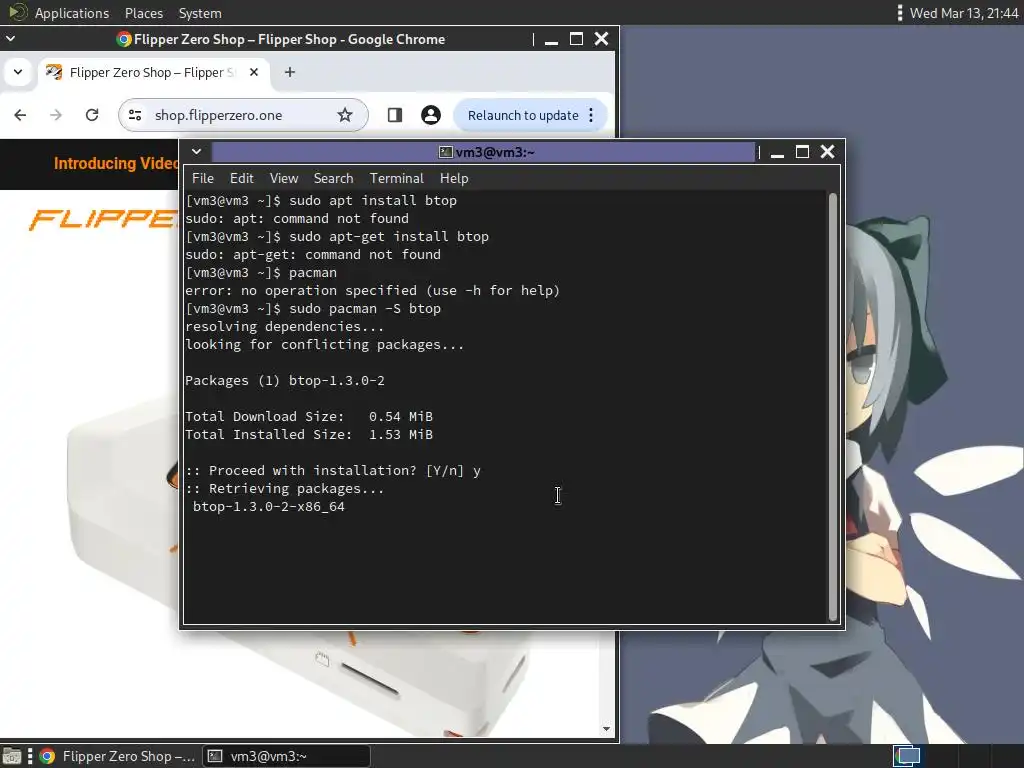
Task: View site information icon in address bar
Action: (x=135, y=115)
